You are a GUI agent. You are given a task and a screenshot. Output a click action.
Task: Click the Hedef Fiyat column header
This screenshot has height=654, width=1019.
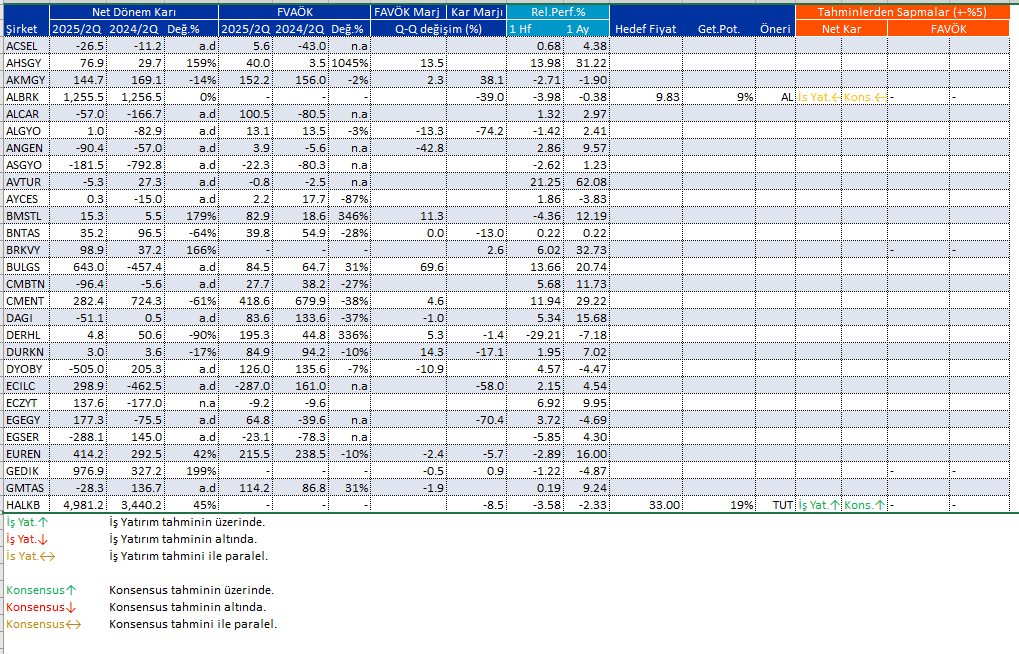646,29
